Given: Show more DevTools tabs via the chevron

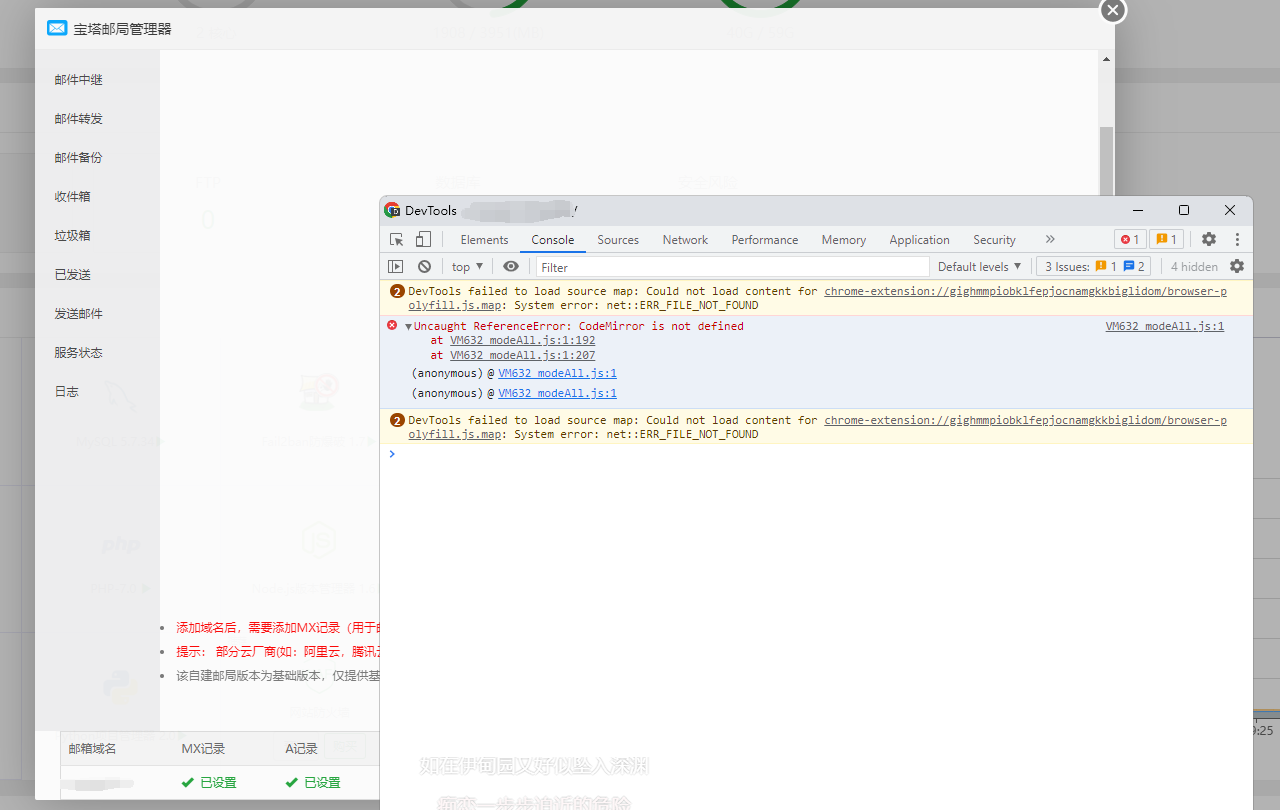Looking at the screenshot, I should coord(1050,240).
